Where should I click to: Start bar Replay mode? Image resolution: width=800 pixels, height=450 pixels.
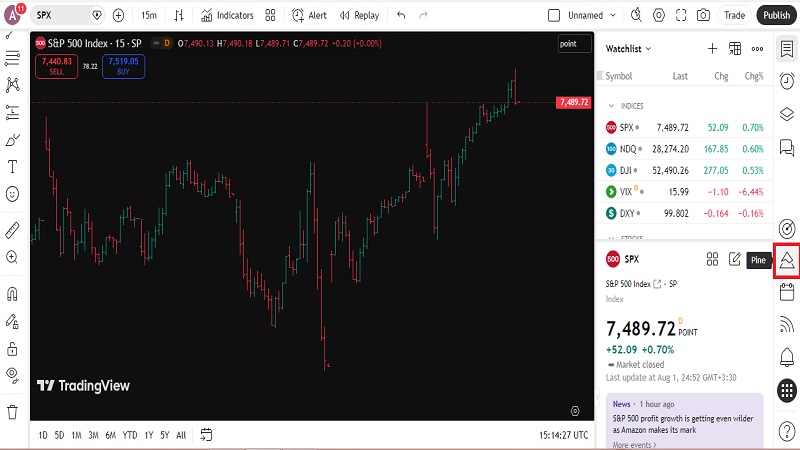[x=360, y=15]
